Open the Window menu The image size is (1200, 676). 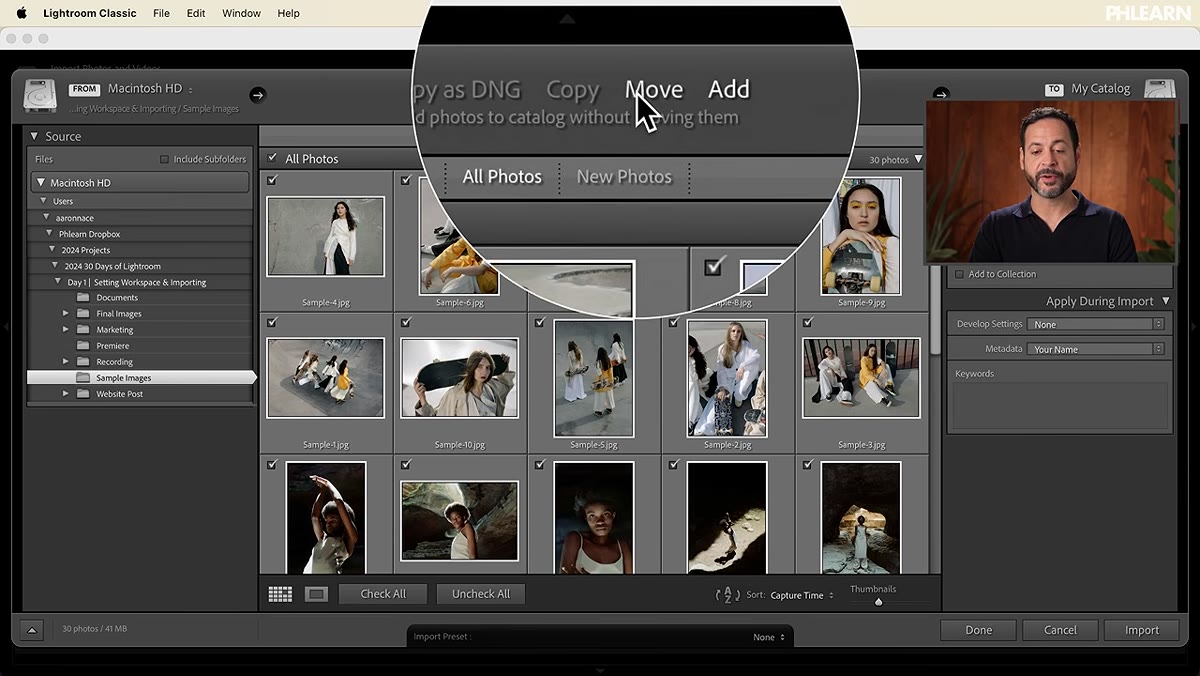click(241, 13)
